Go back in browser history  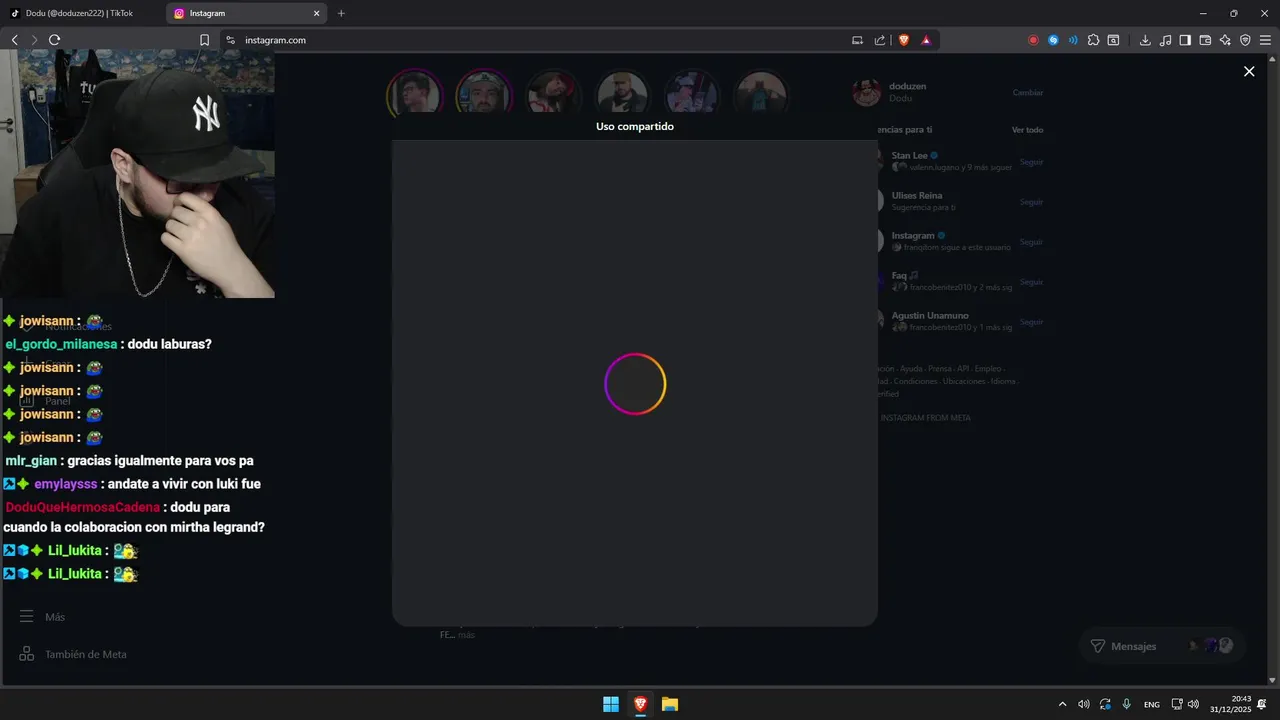(15, 40)
